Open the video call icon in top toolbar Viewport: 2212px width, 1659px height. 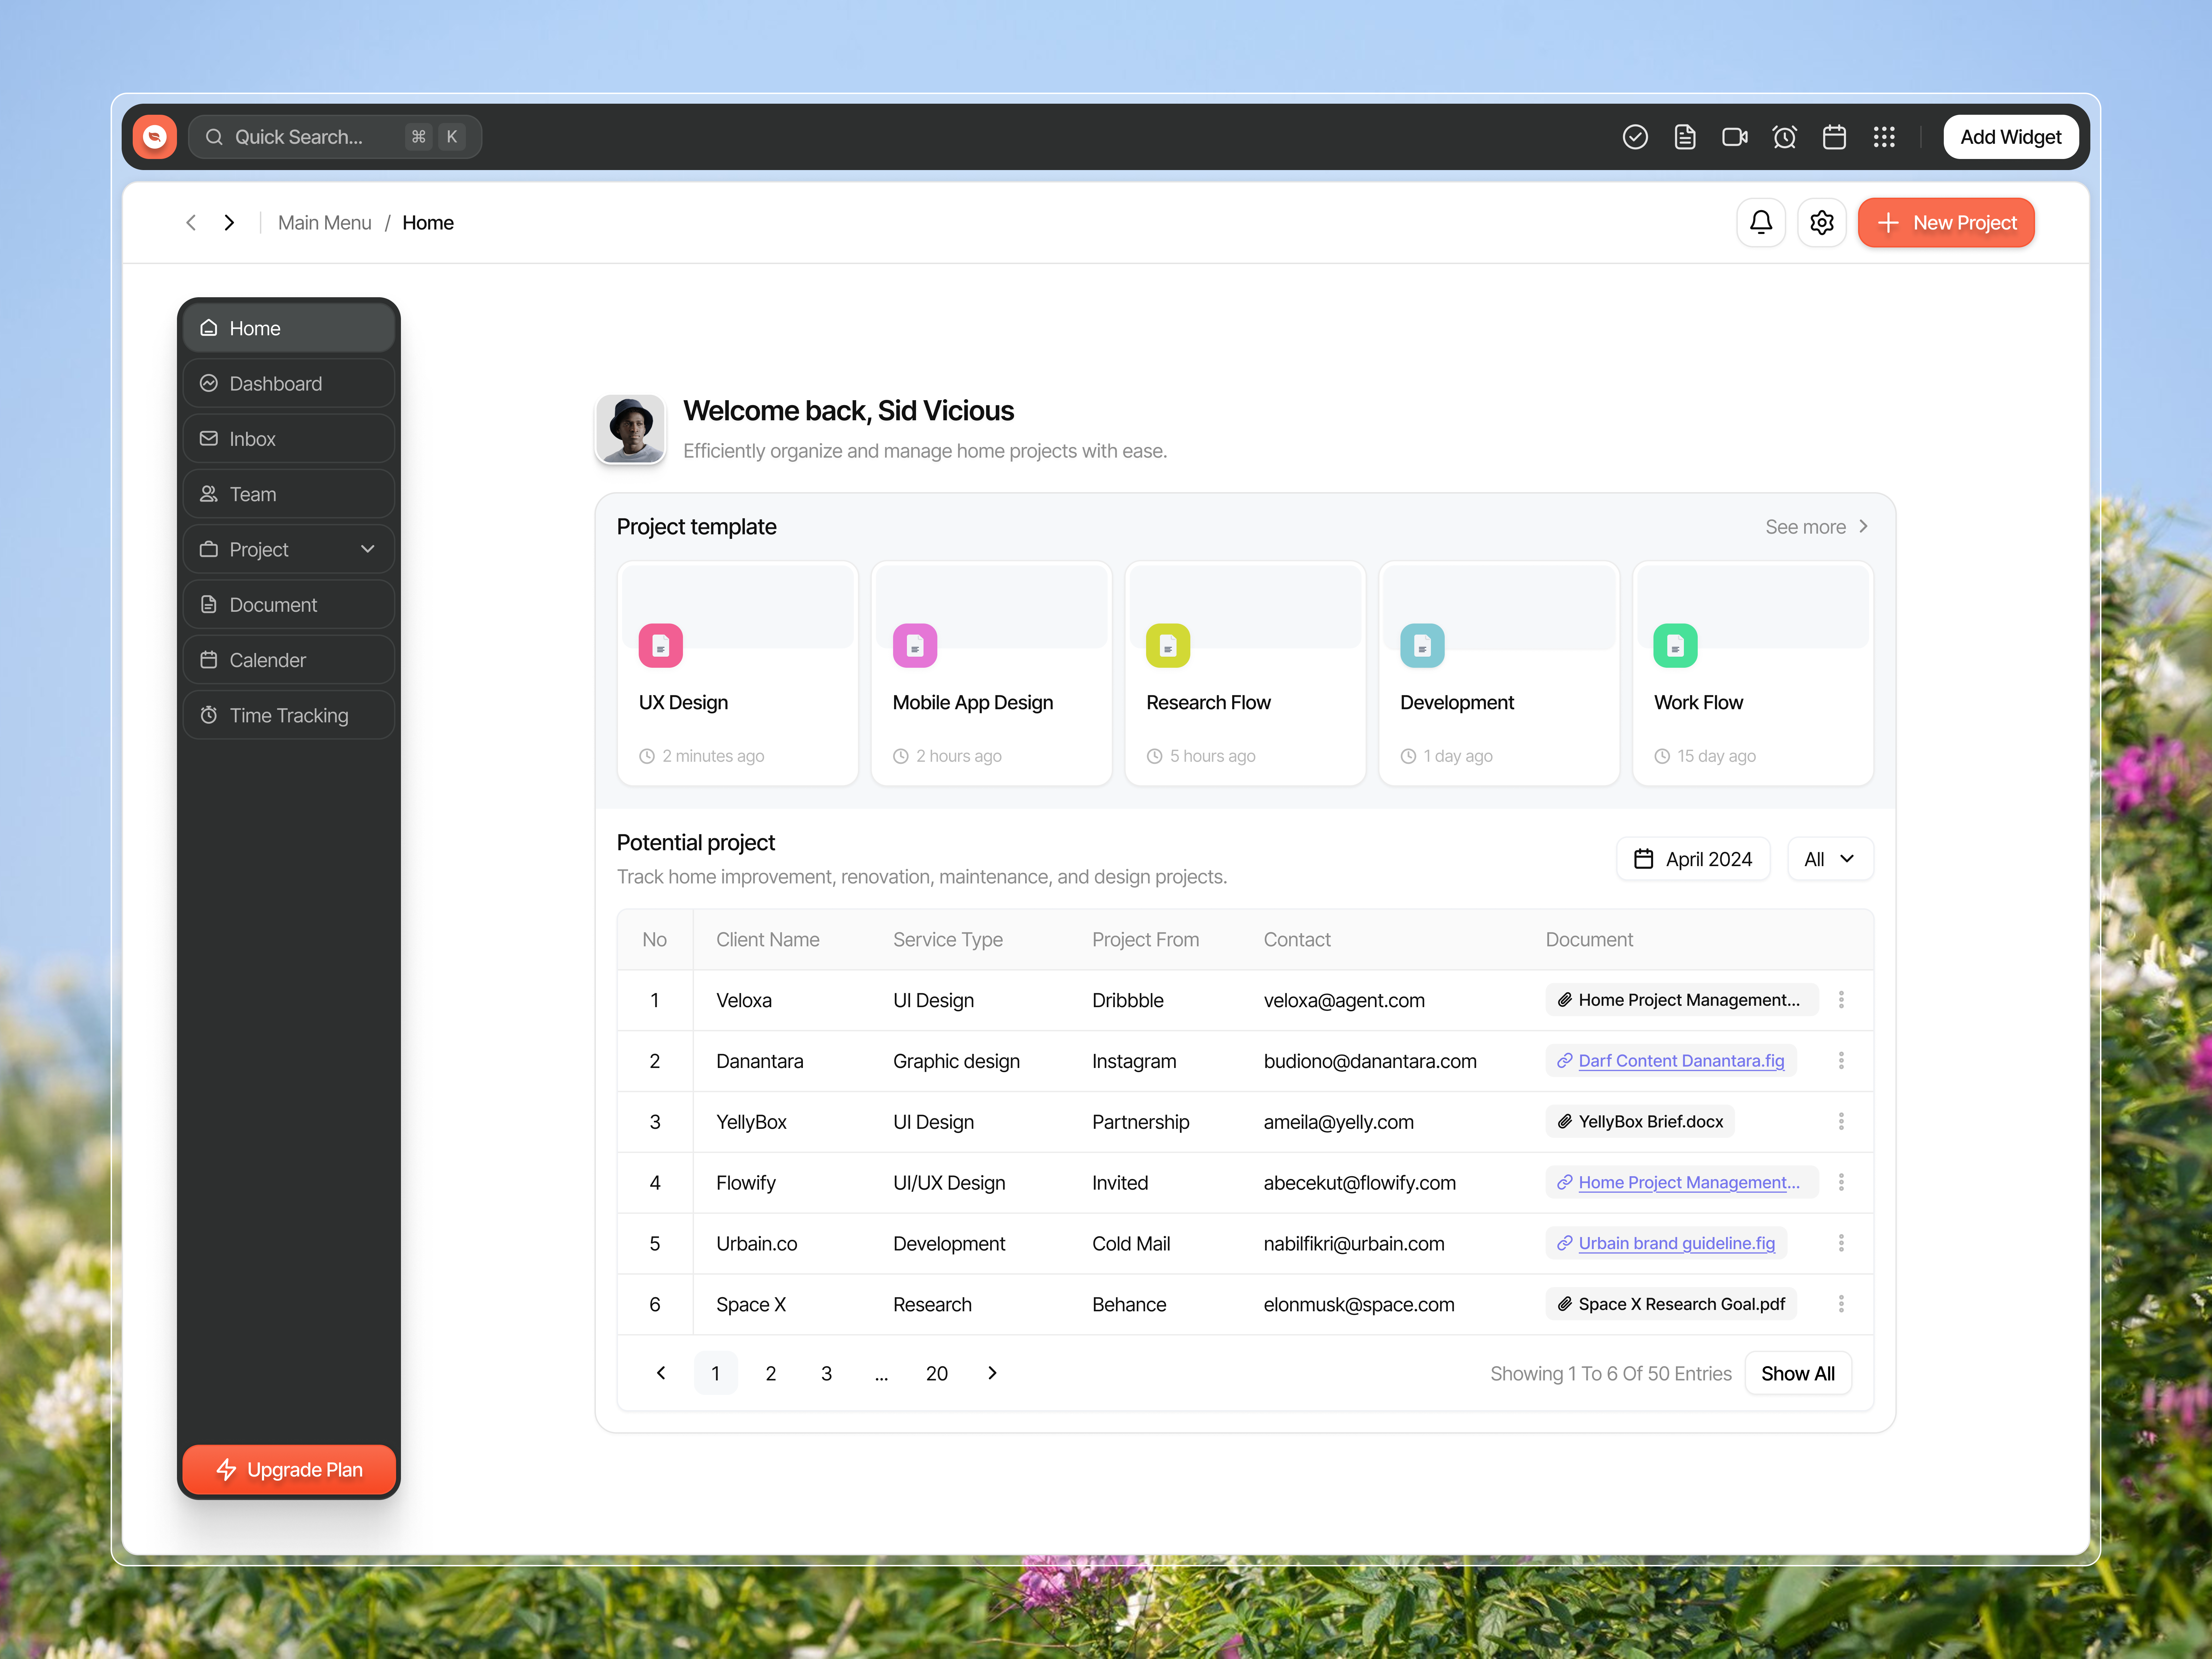(x=1735, y=137)
